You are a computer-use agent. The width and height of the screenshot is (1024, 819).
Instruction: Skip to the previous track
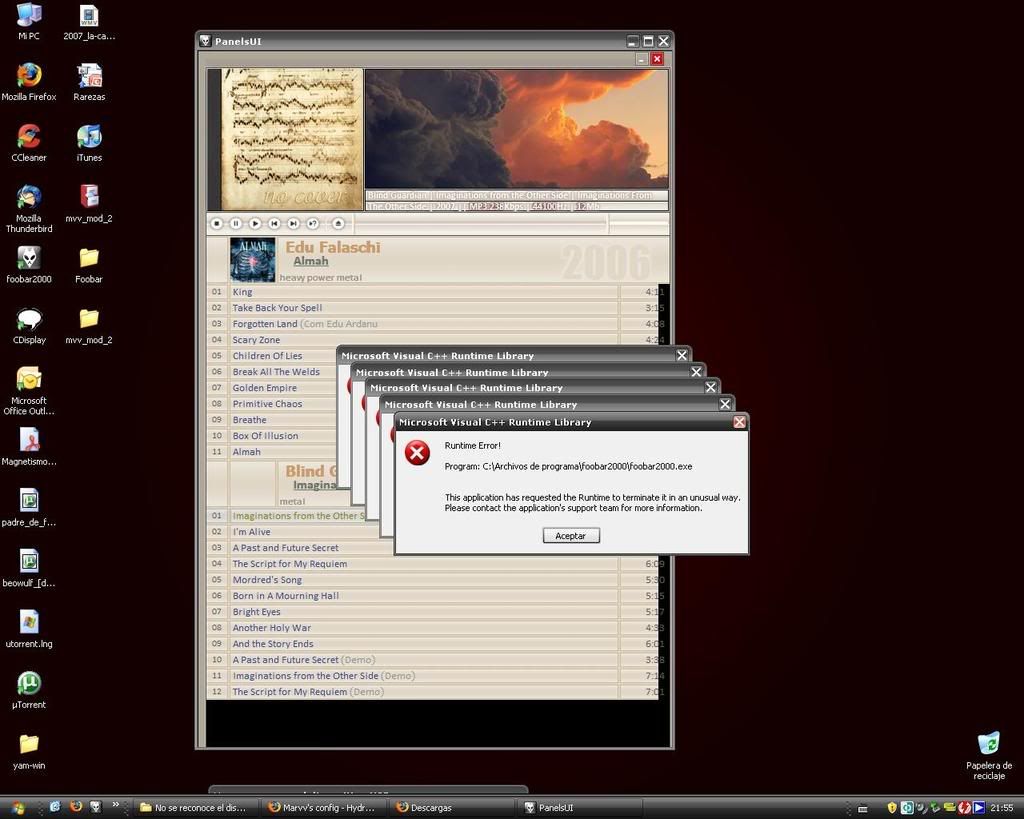(x=274, y=223)
